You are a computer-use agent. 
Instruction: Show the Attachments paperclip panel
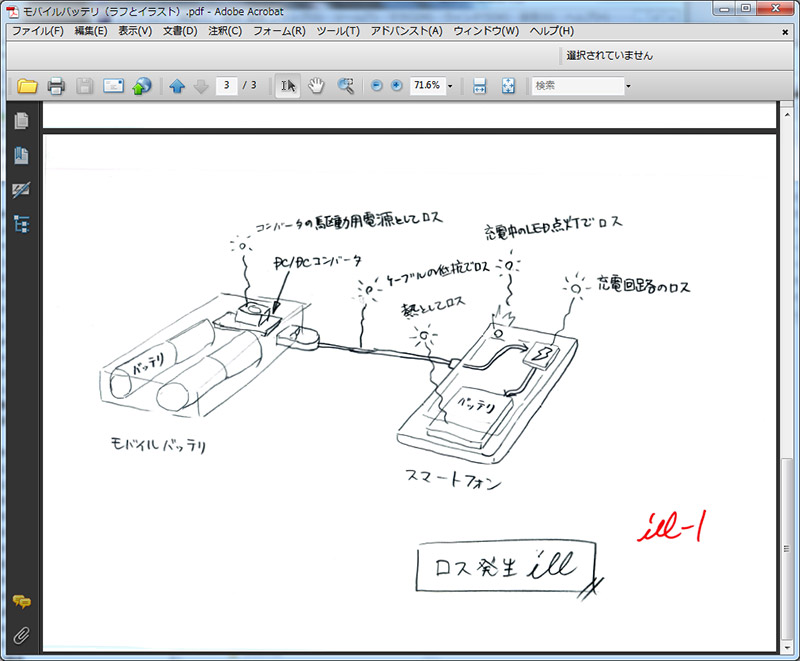(x=21, y=634)
